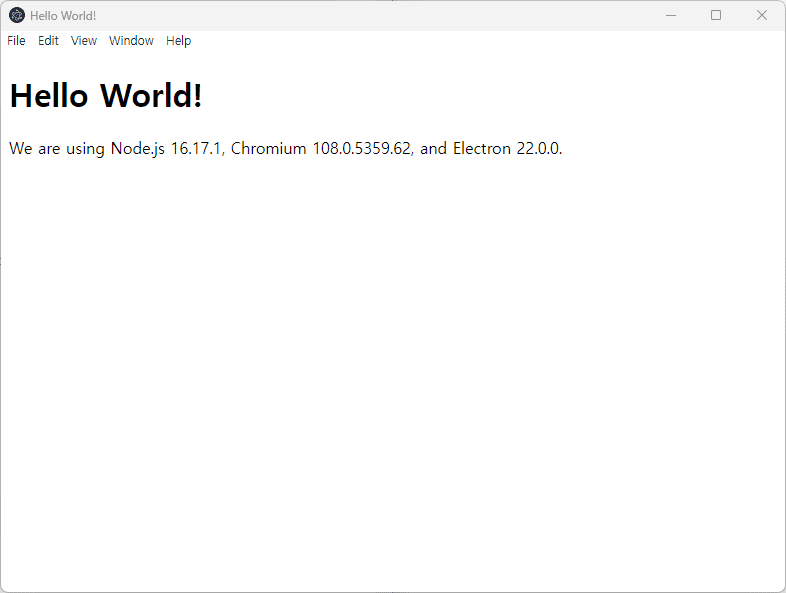This screenshot has width=786, height=593.
Task: Click the "Node.js 16.17.1" version text
Action: tap(165, 148)
